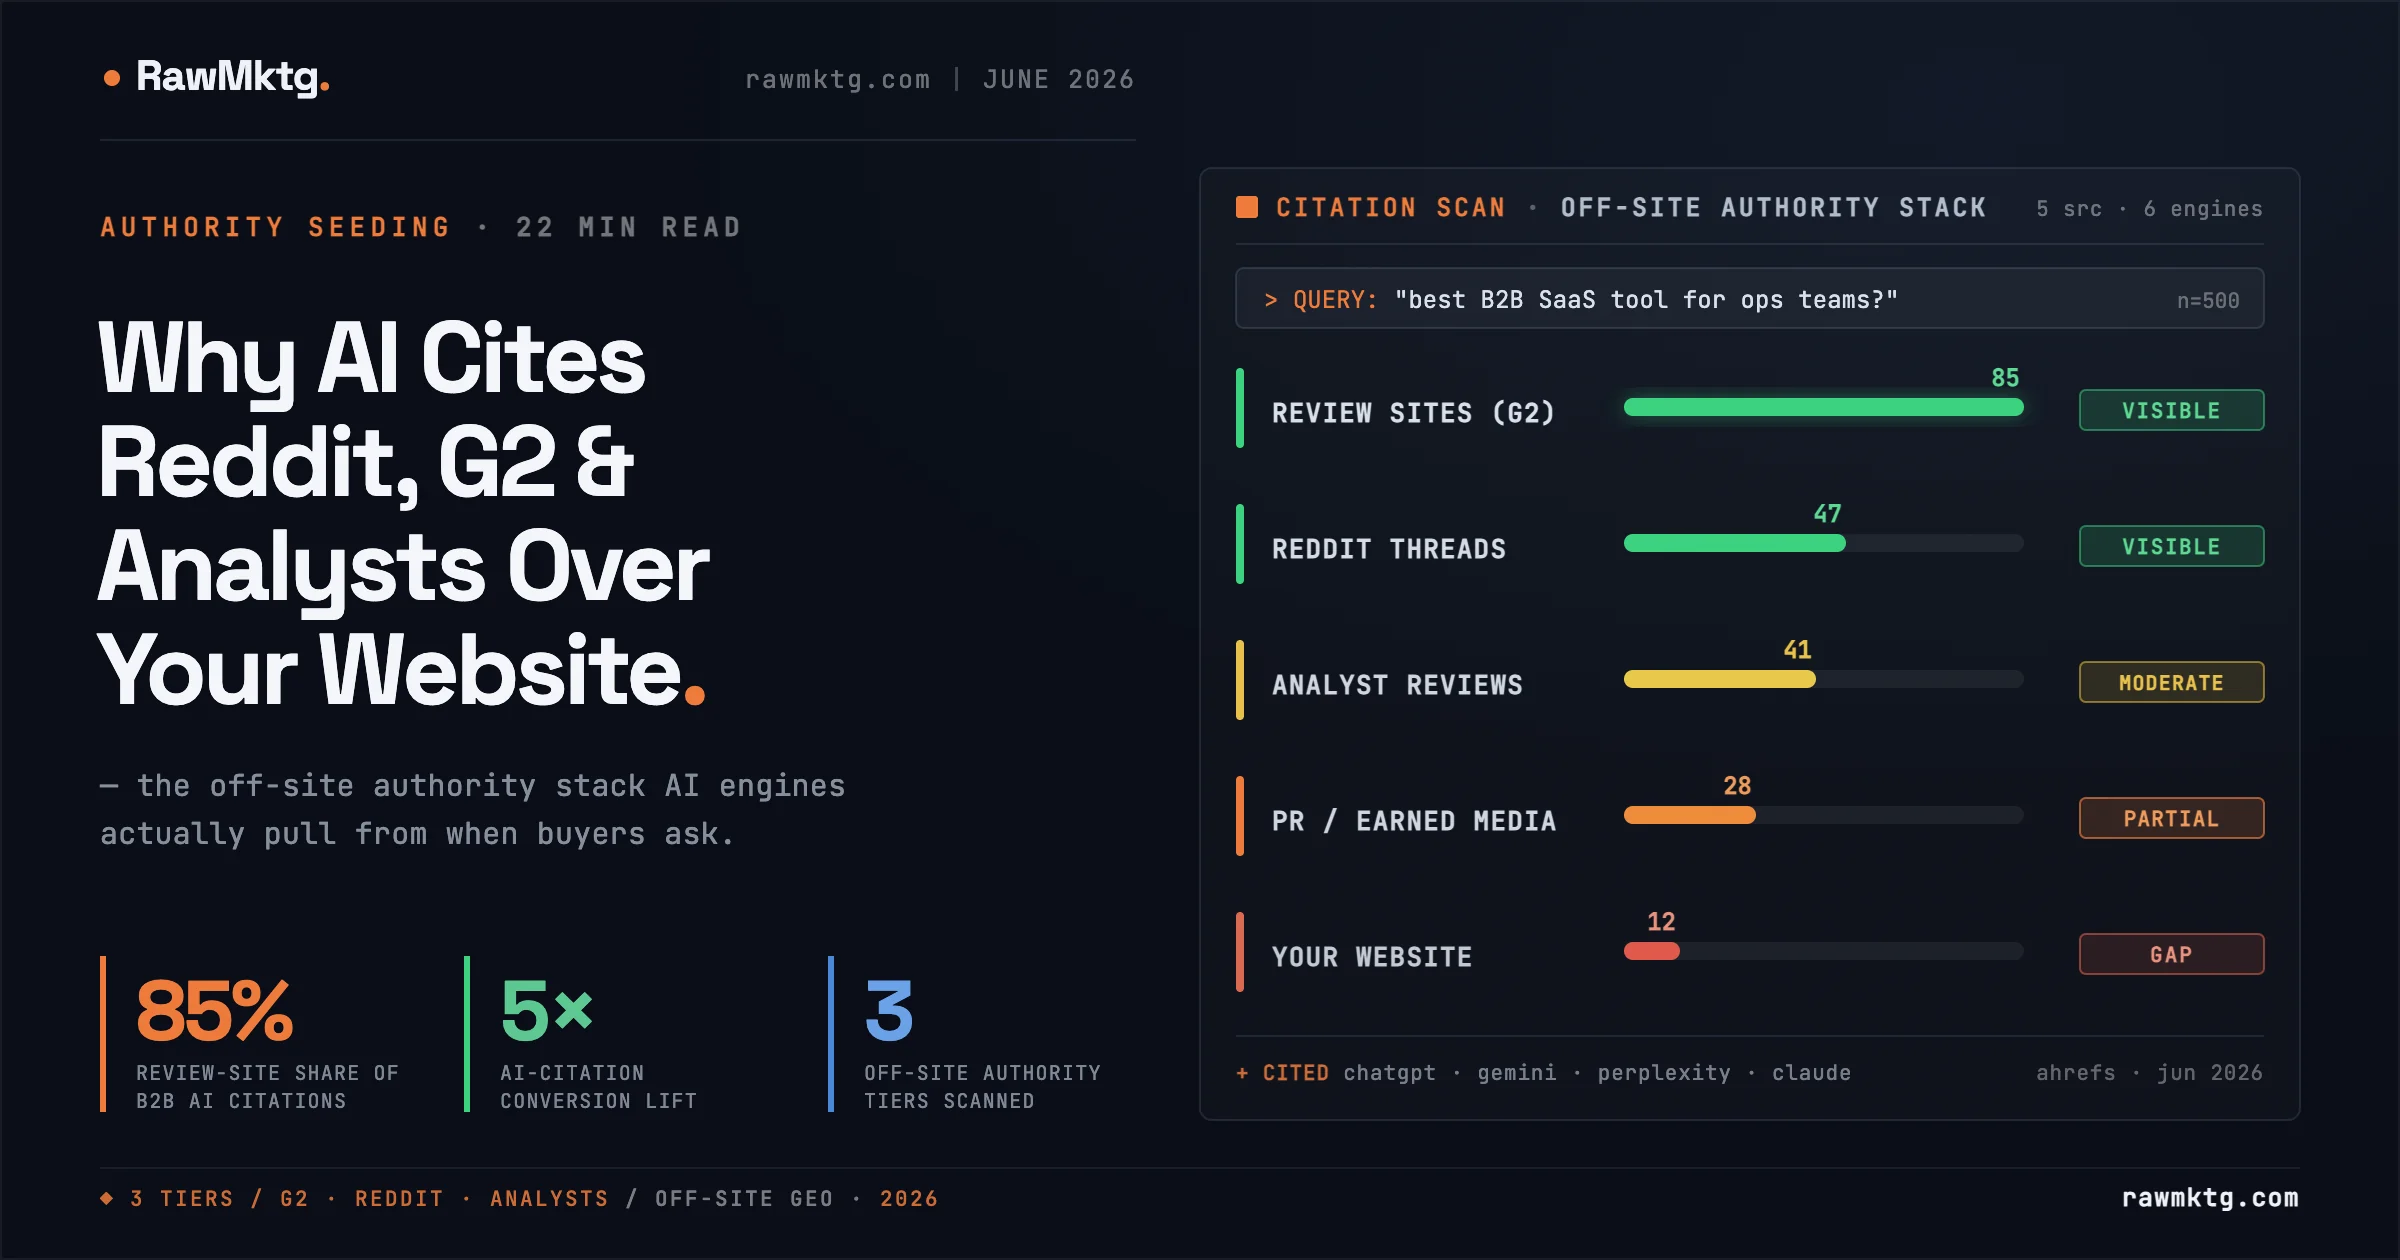Click the 'ahrefs · jun 2026' source note
This screenshot has height=1260, width=2400.
click(x=2149, y=1072)
